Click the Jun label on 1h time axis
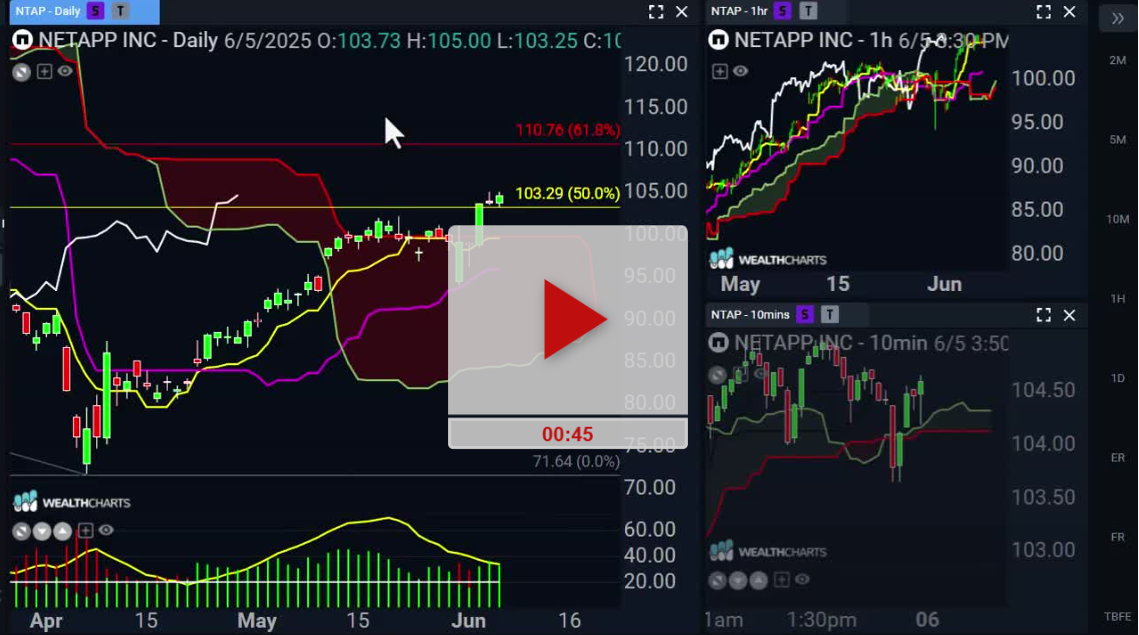 [x=944, y=284]
